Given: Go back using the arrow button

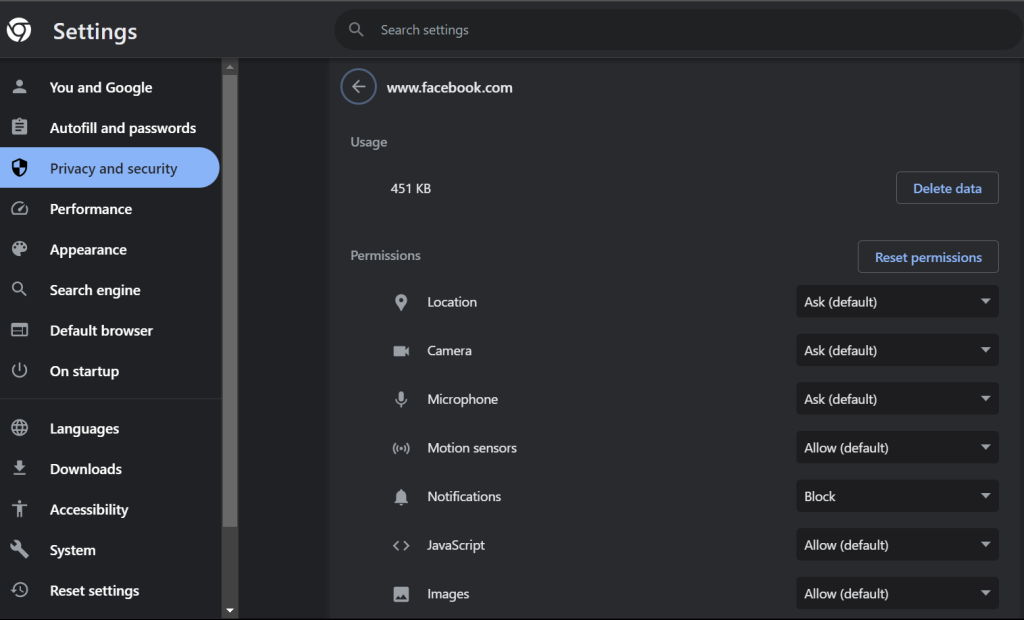Looking at the screenshot, I should 359,87.
